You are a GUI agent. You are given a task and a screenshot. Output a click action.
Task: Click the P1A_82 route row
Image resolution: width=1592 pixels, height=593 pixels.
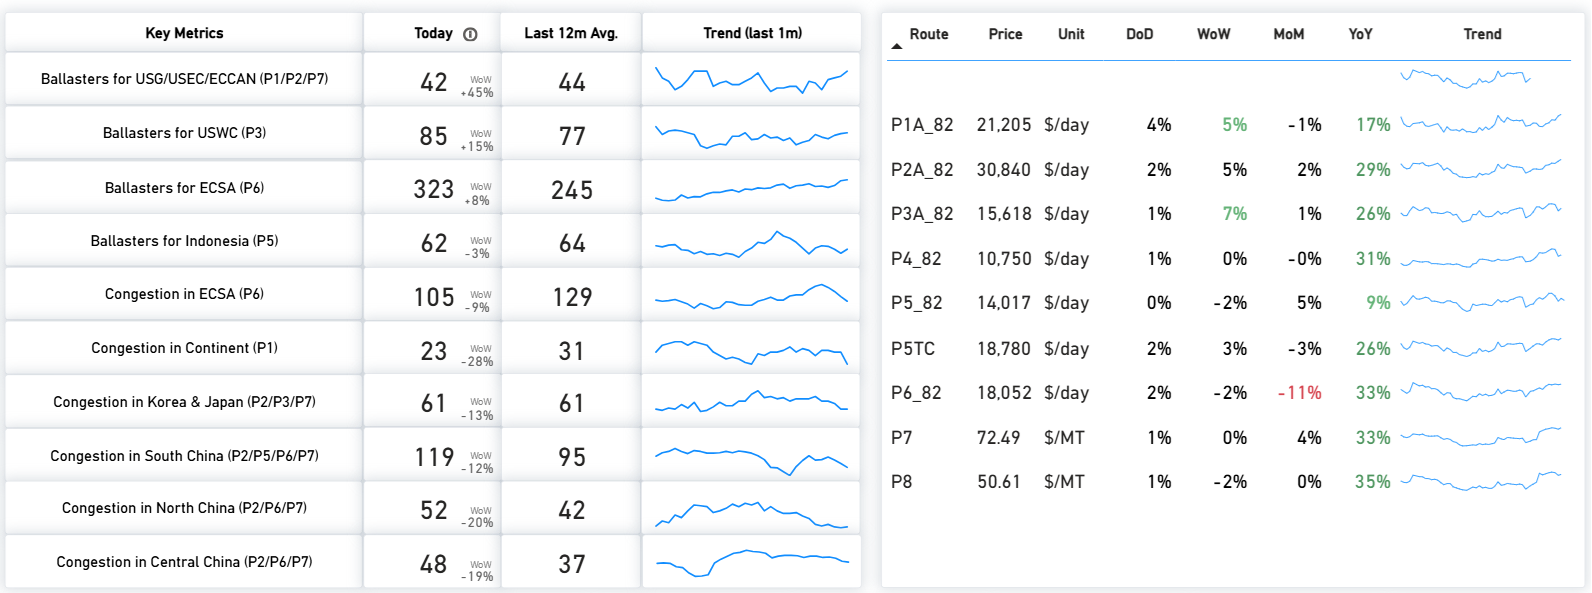point(1229,125)
